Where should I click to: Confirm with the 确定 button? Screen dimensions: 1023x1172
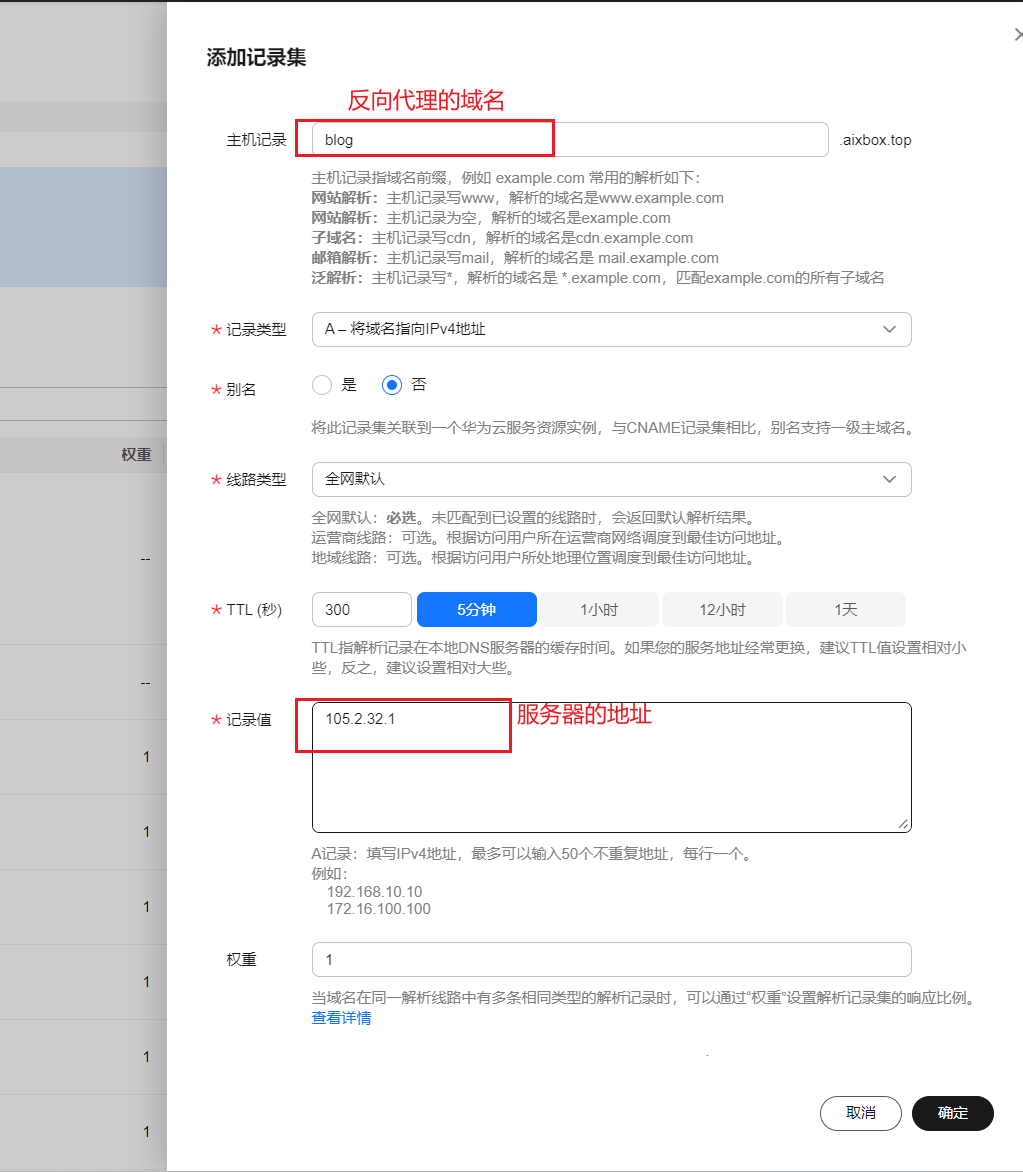pos(952,1113)
